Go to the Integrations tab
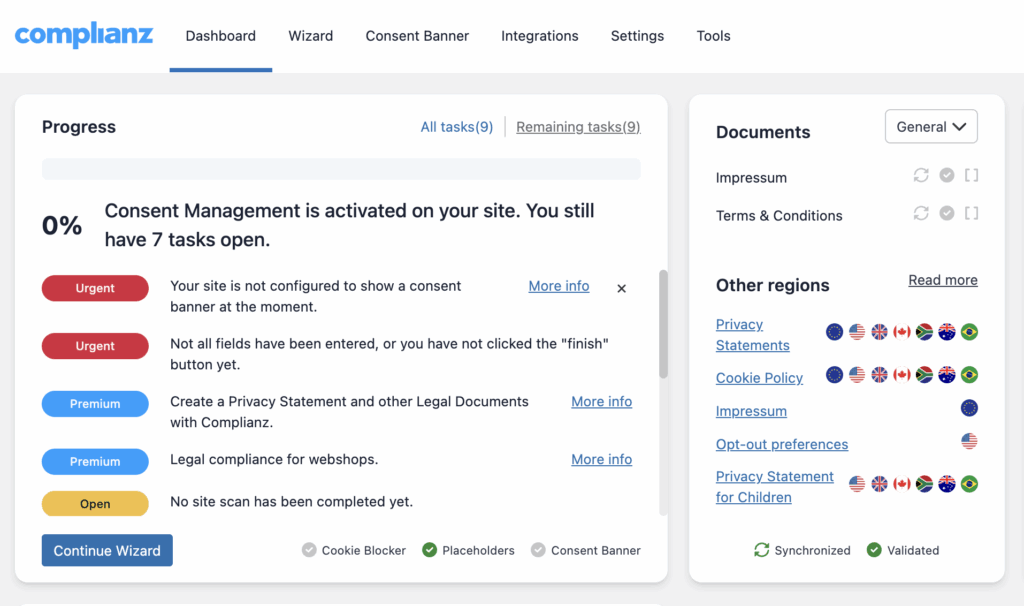Image resolution: width=1024 pixels, height=606 pixels. (x=540, y=36)
